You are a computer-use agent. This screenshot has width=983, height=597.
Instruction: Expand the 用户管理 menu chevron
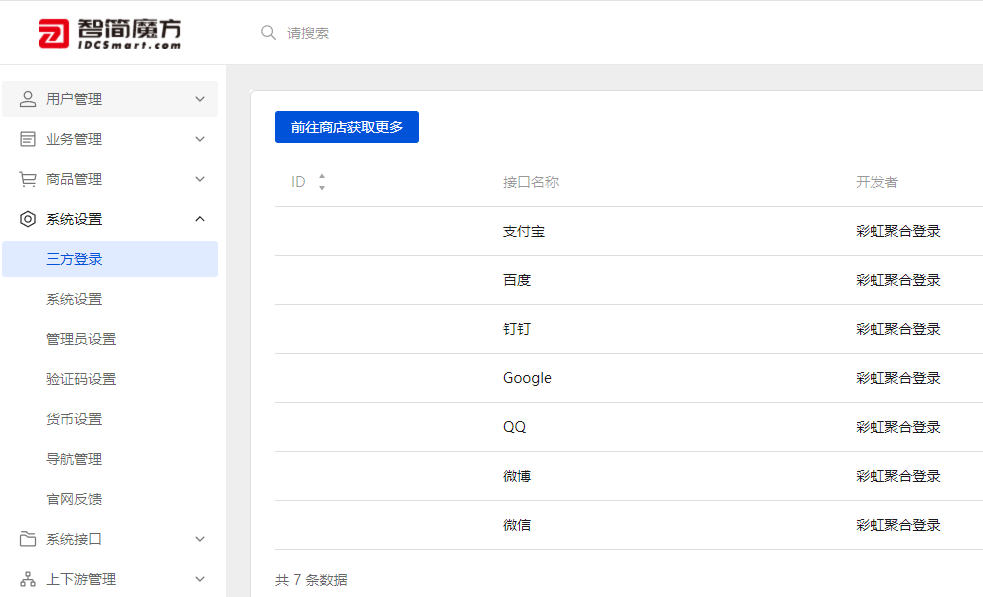pyautogui.click(x=200, y=99)
